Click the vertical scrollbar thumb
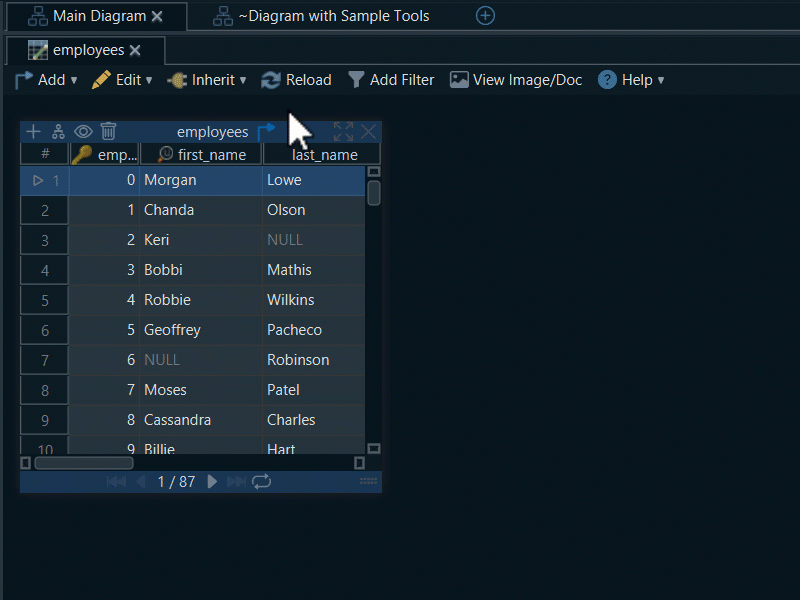This screenshot has width=800, height=600. click(x=374, y=193)
